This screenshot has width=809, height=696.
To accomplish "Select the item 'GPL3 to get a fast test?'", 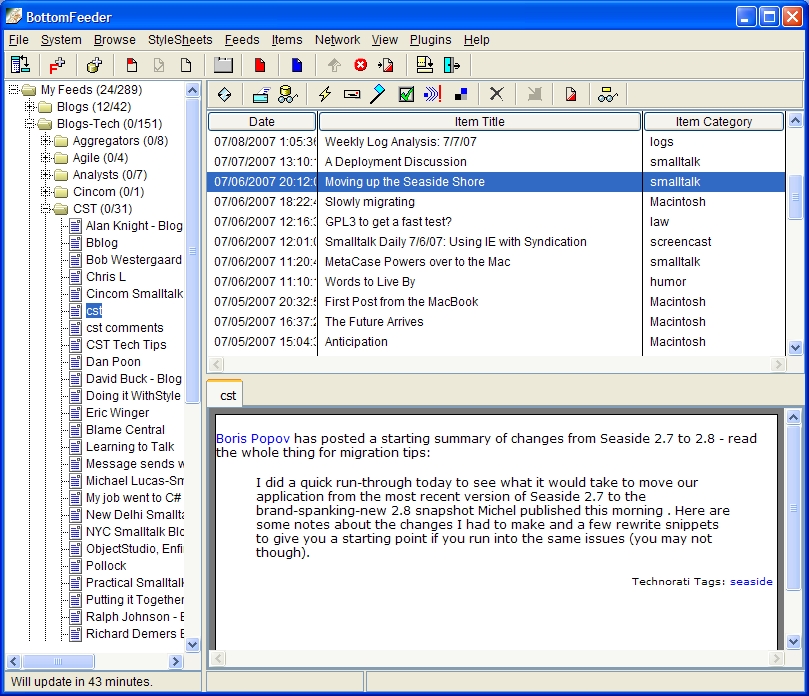I will pos(496,222).
